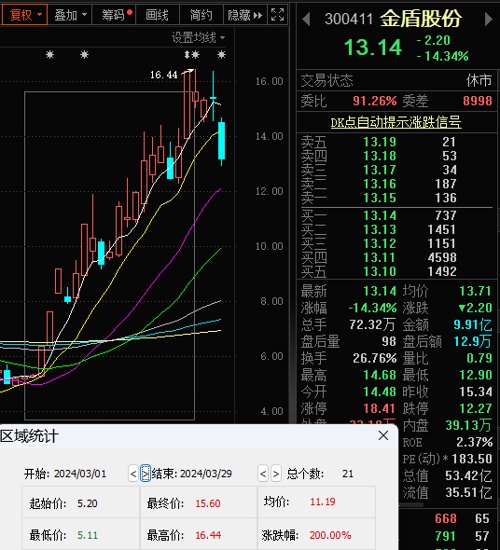The width and height of the screenshot is (500, 550).
Task: Click the 卖一 price 13.15
Action: [x=380, y=198]
